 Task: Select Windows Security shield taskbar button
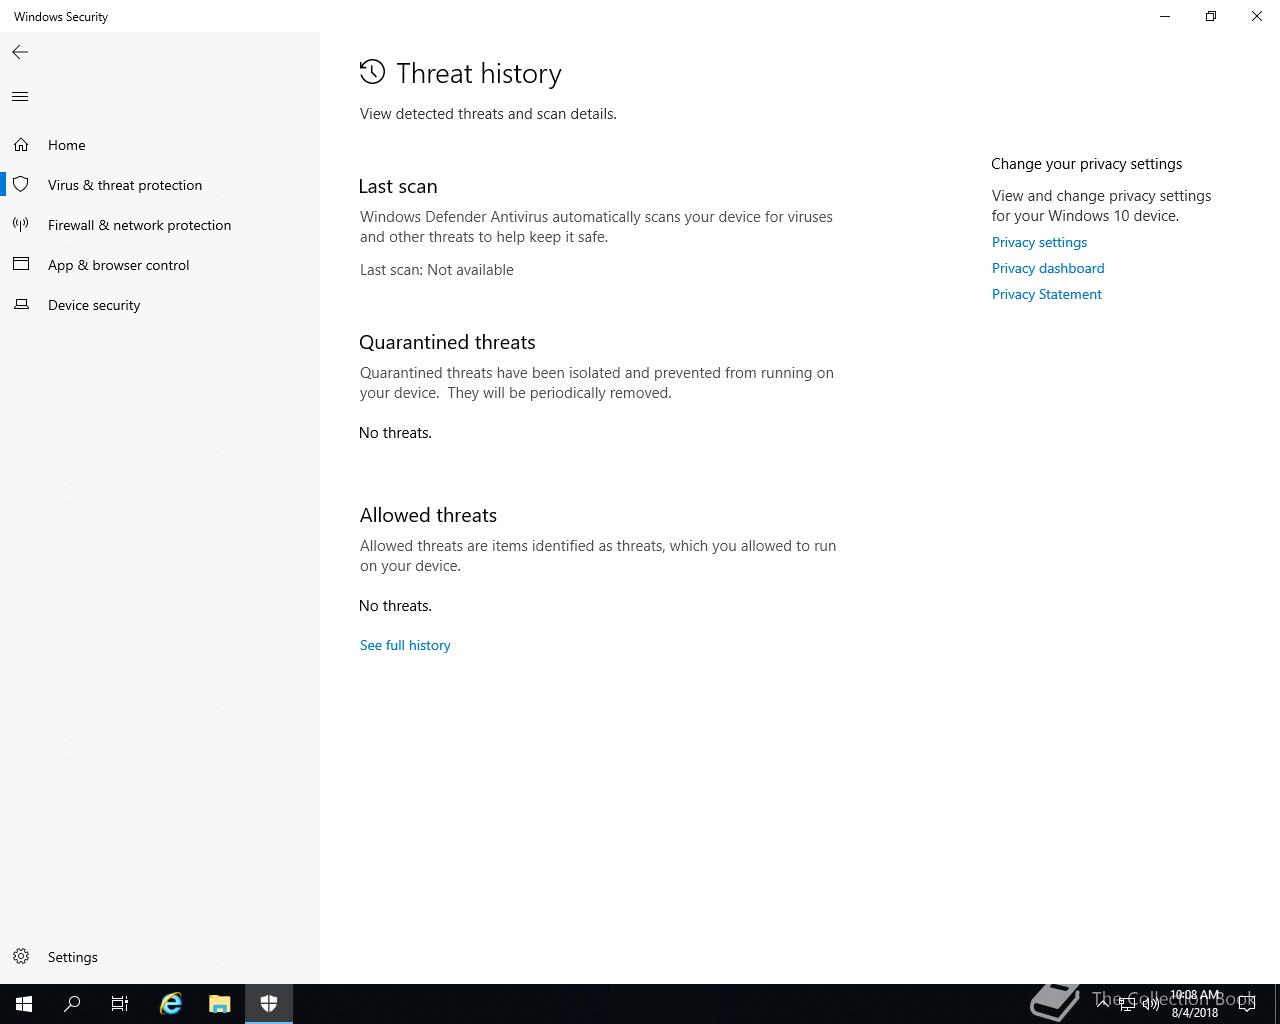[268, 1004]
